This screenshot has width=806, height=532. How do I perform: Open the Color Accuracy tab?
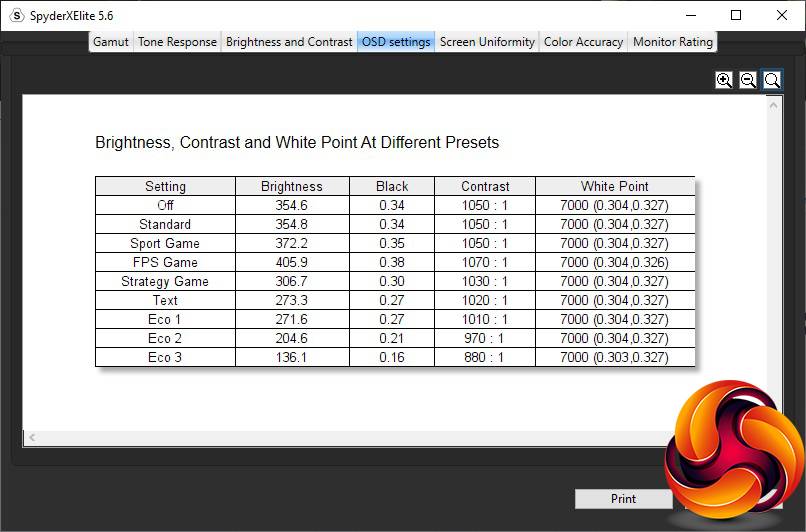(583, 42)
